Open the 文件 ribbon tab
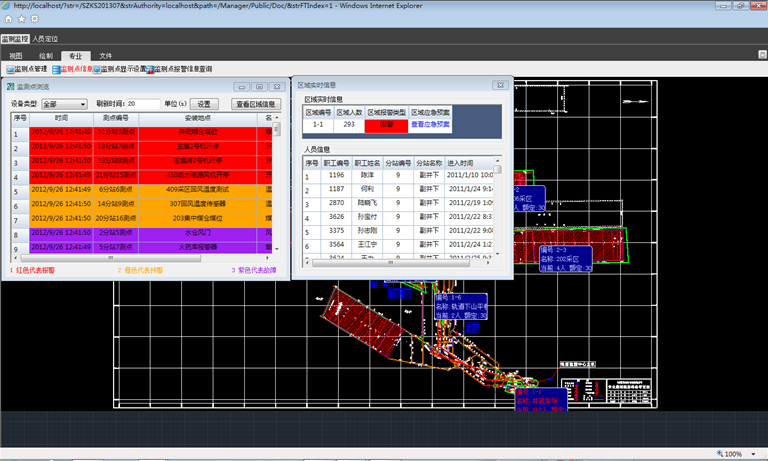This screenshot has width=768, height=461. point(105,56)
